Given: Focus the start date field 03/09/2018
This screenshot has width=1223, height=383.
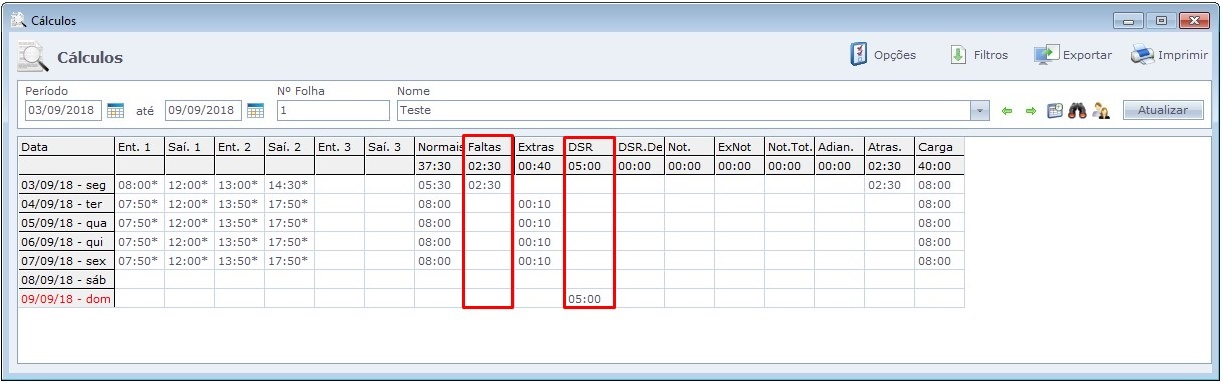Looking at the screenshot, I should 64,110.
